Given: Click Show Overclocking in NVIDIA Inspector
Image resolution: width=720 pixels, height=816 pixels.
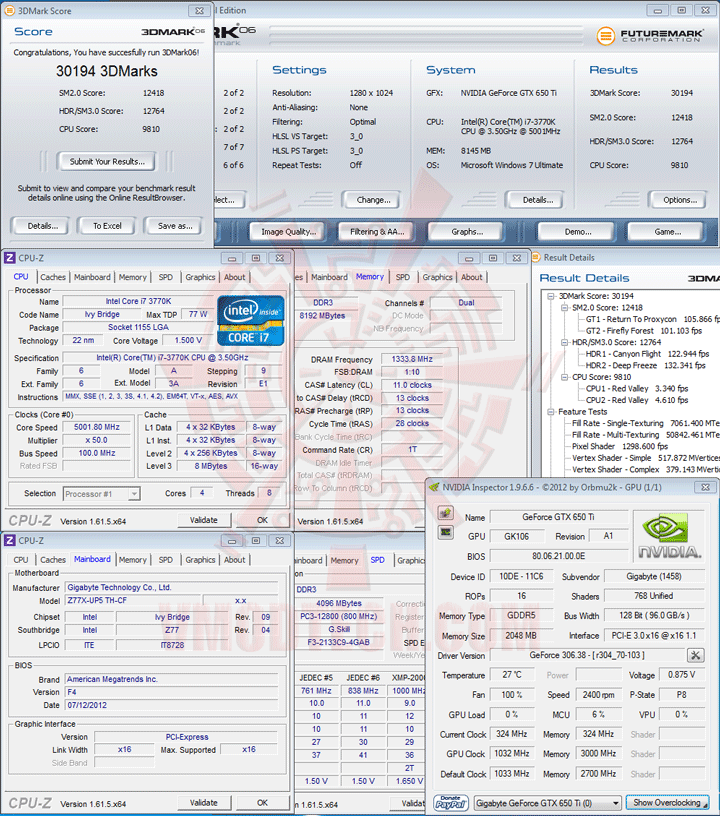Looking at the screenshot, I should pyautogui.click(x=668, y=802).
